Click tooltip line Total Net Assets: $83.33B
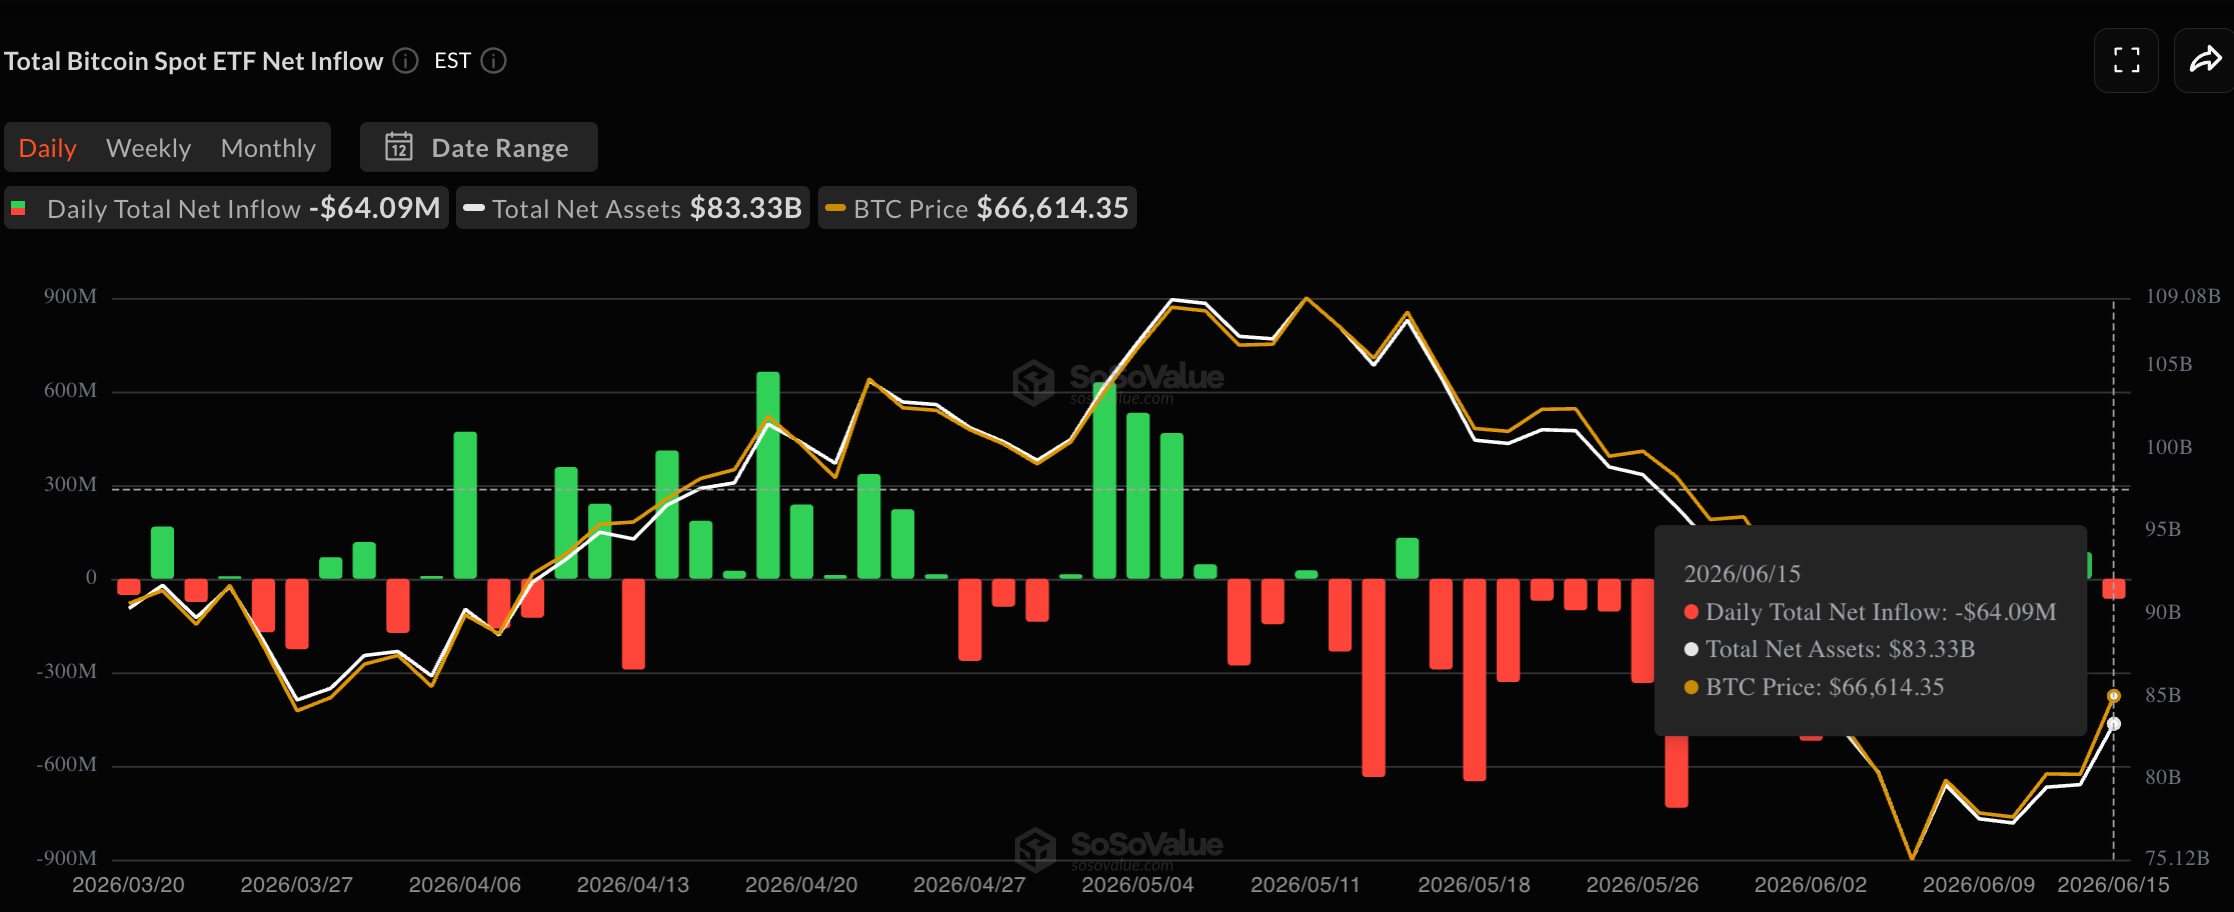 click(1830, 649)
